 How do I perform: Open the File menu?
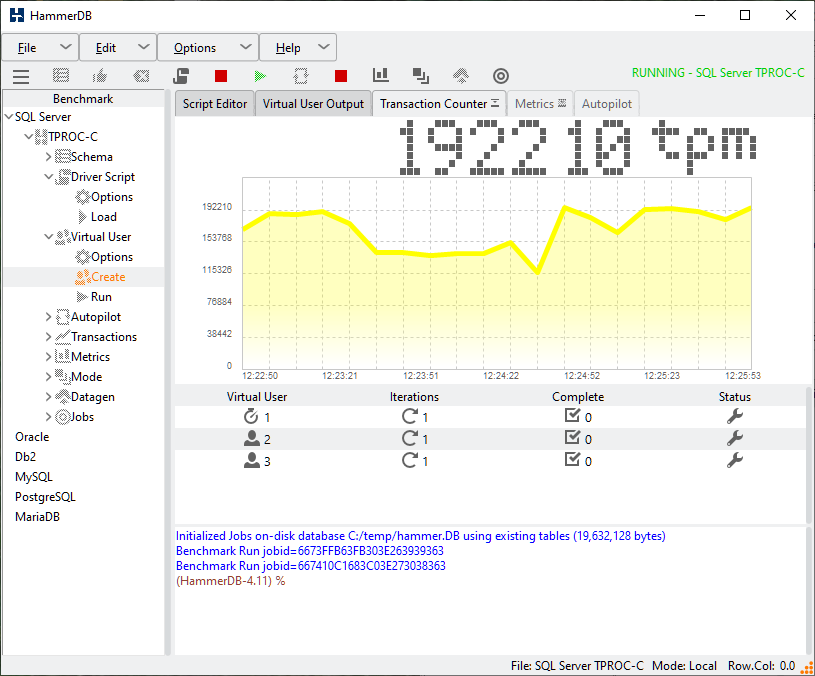click(x=40, y=48)
